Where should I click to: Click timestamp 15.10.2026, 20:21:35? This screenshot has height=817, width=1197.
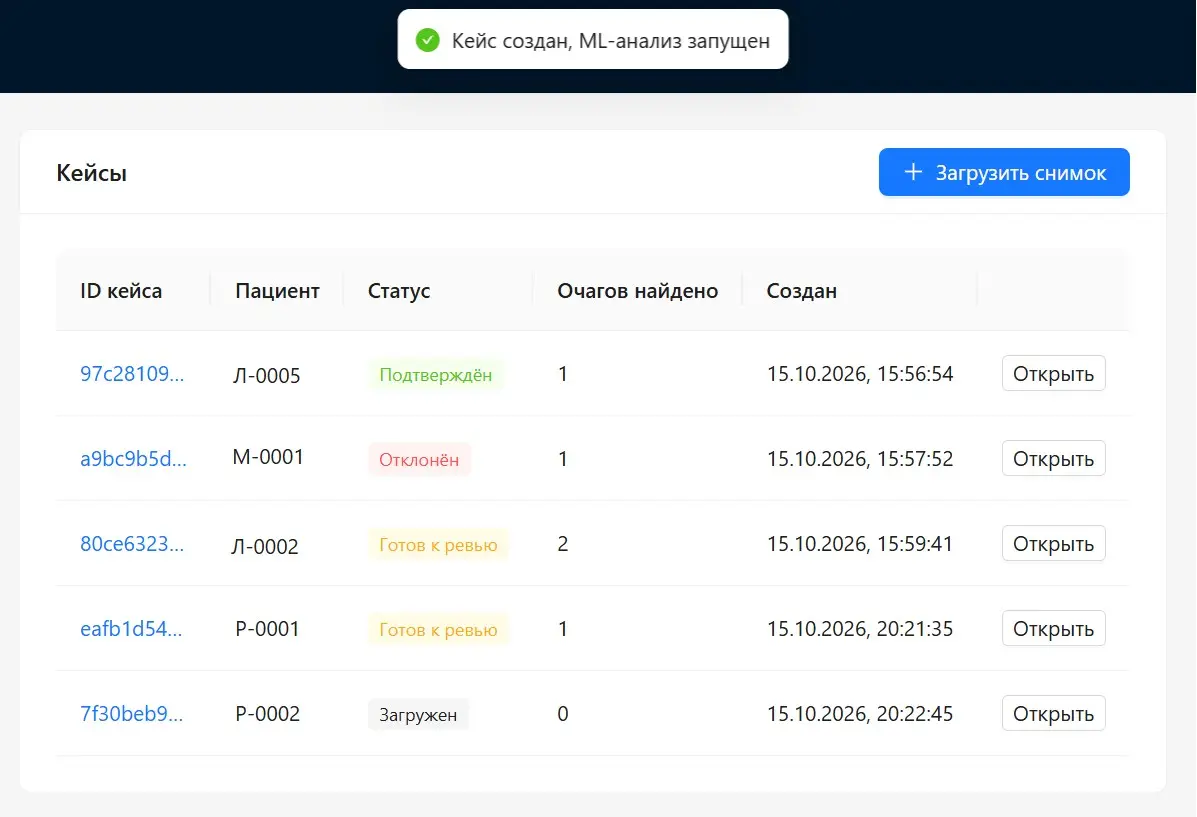click(x=860, y=628)
